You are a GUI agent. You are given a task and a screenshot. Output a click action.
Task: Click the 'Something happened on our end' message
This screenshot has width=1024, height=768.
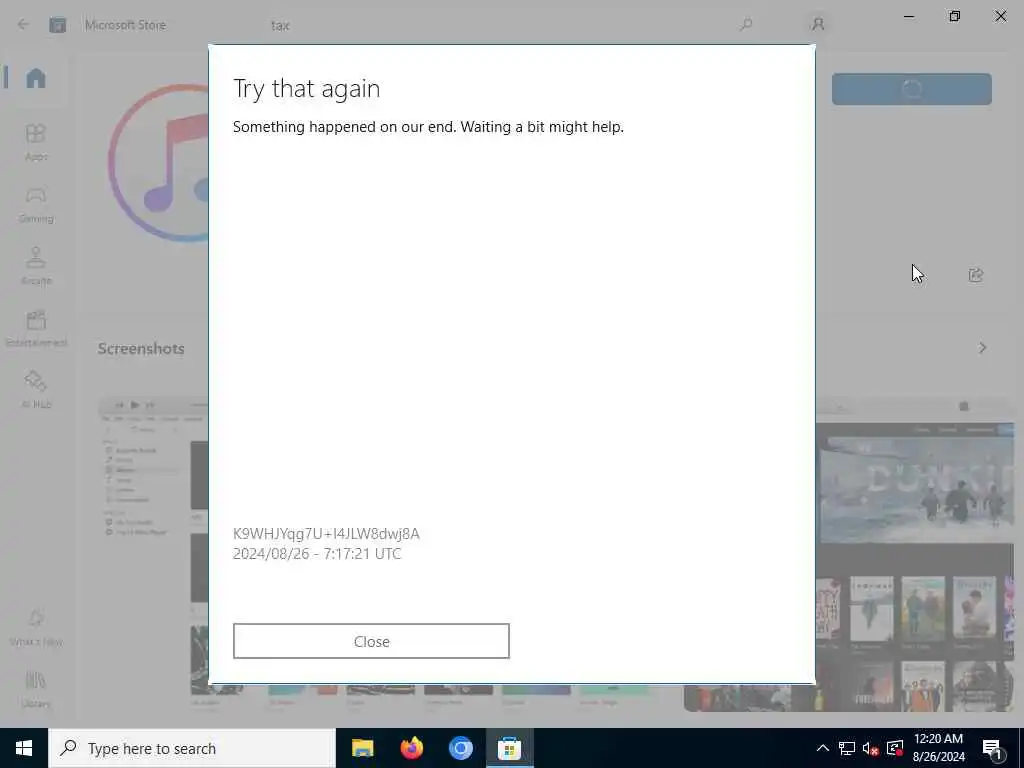point(428,127)
